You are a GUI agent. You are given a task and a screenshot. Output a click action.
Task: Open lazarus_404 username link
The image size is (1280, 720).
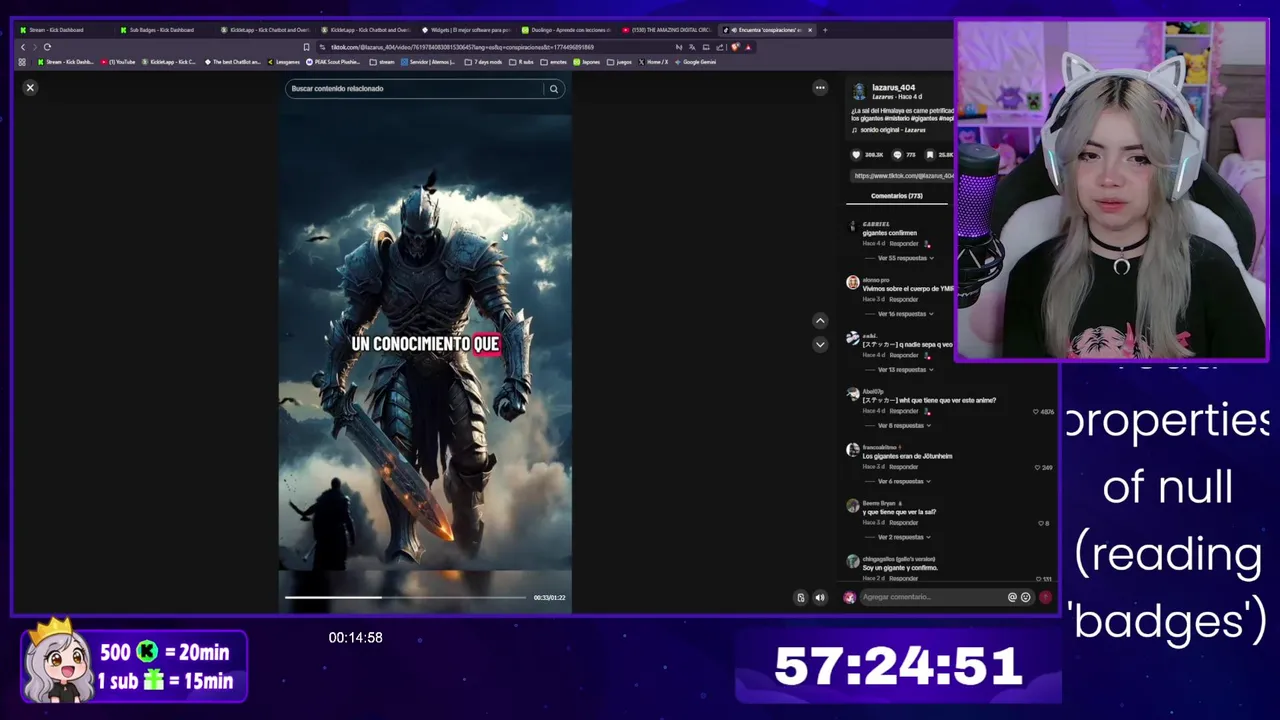[x=893, y=87]
